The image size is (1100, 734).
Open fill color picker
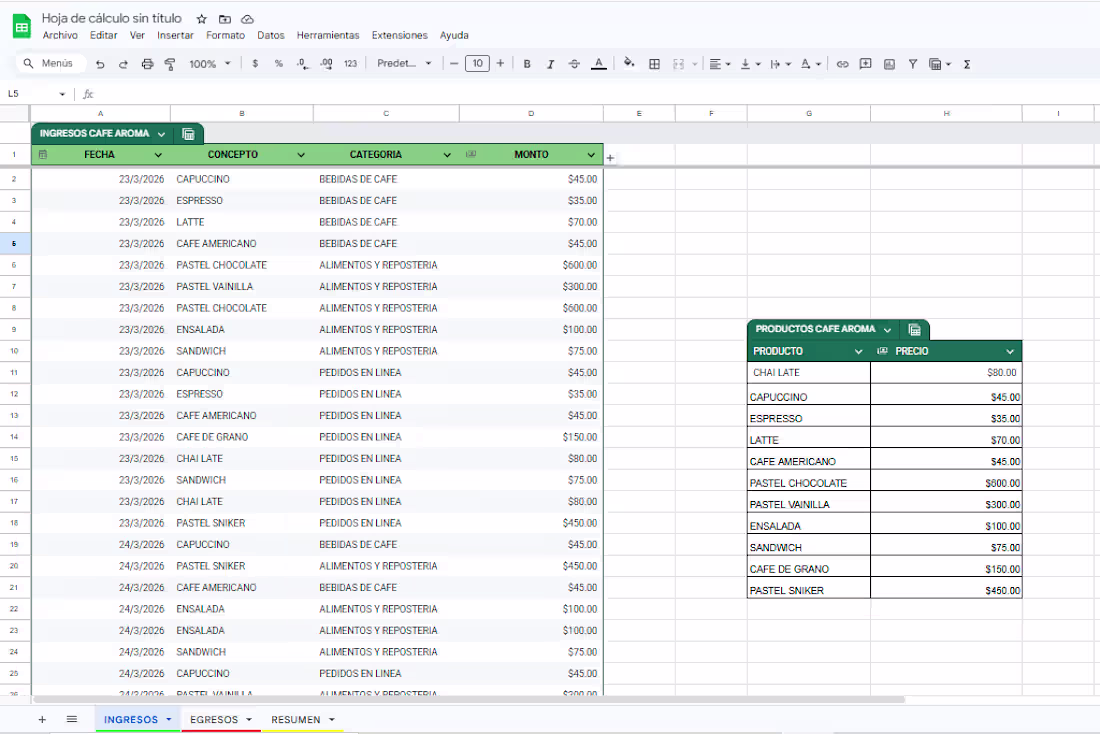[x=629, y=64]
